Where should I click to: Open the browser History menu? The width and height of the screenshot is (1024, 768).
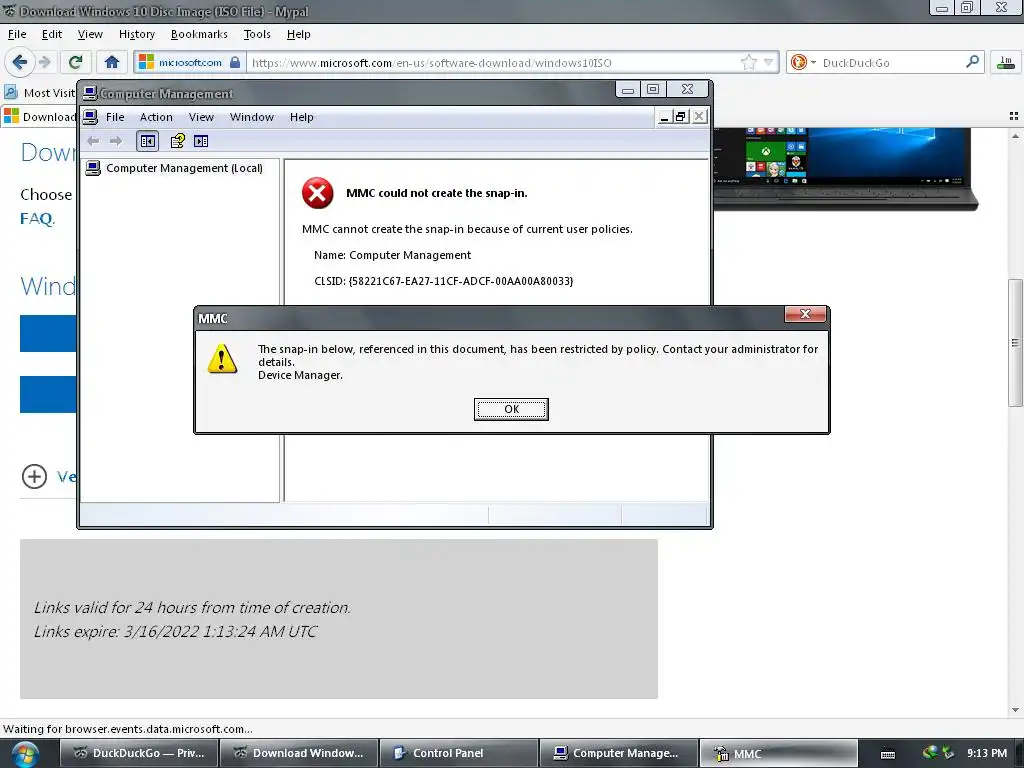136,34
